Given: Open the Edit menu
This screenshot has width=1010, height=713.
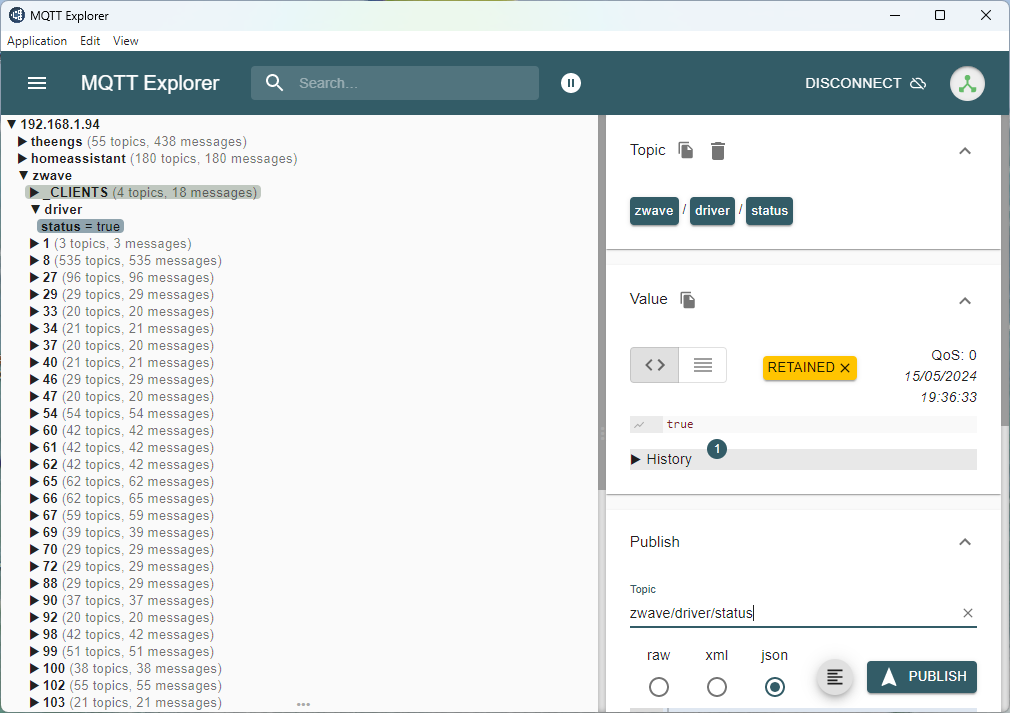Looking at the screenshot, I should (x=90, y=41).
